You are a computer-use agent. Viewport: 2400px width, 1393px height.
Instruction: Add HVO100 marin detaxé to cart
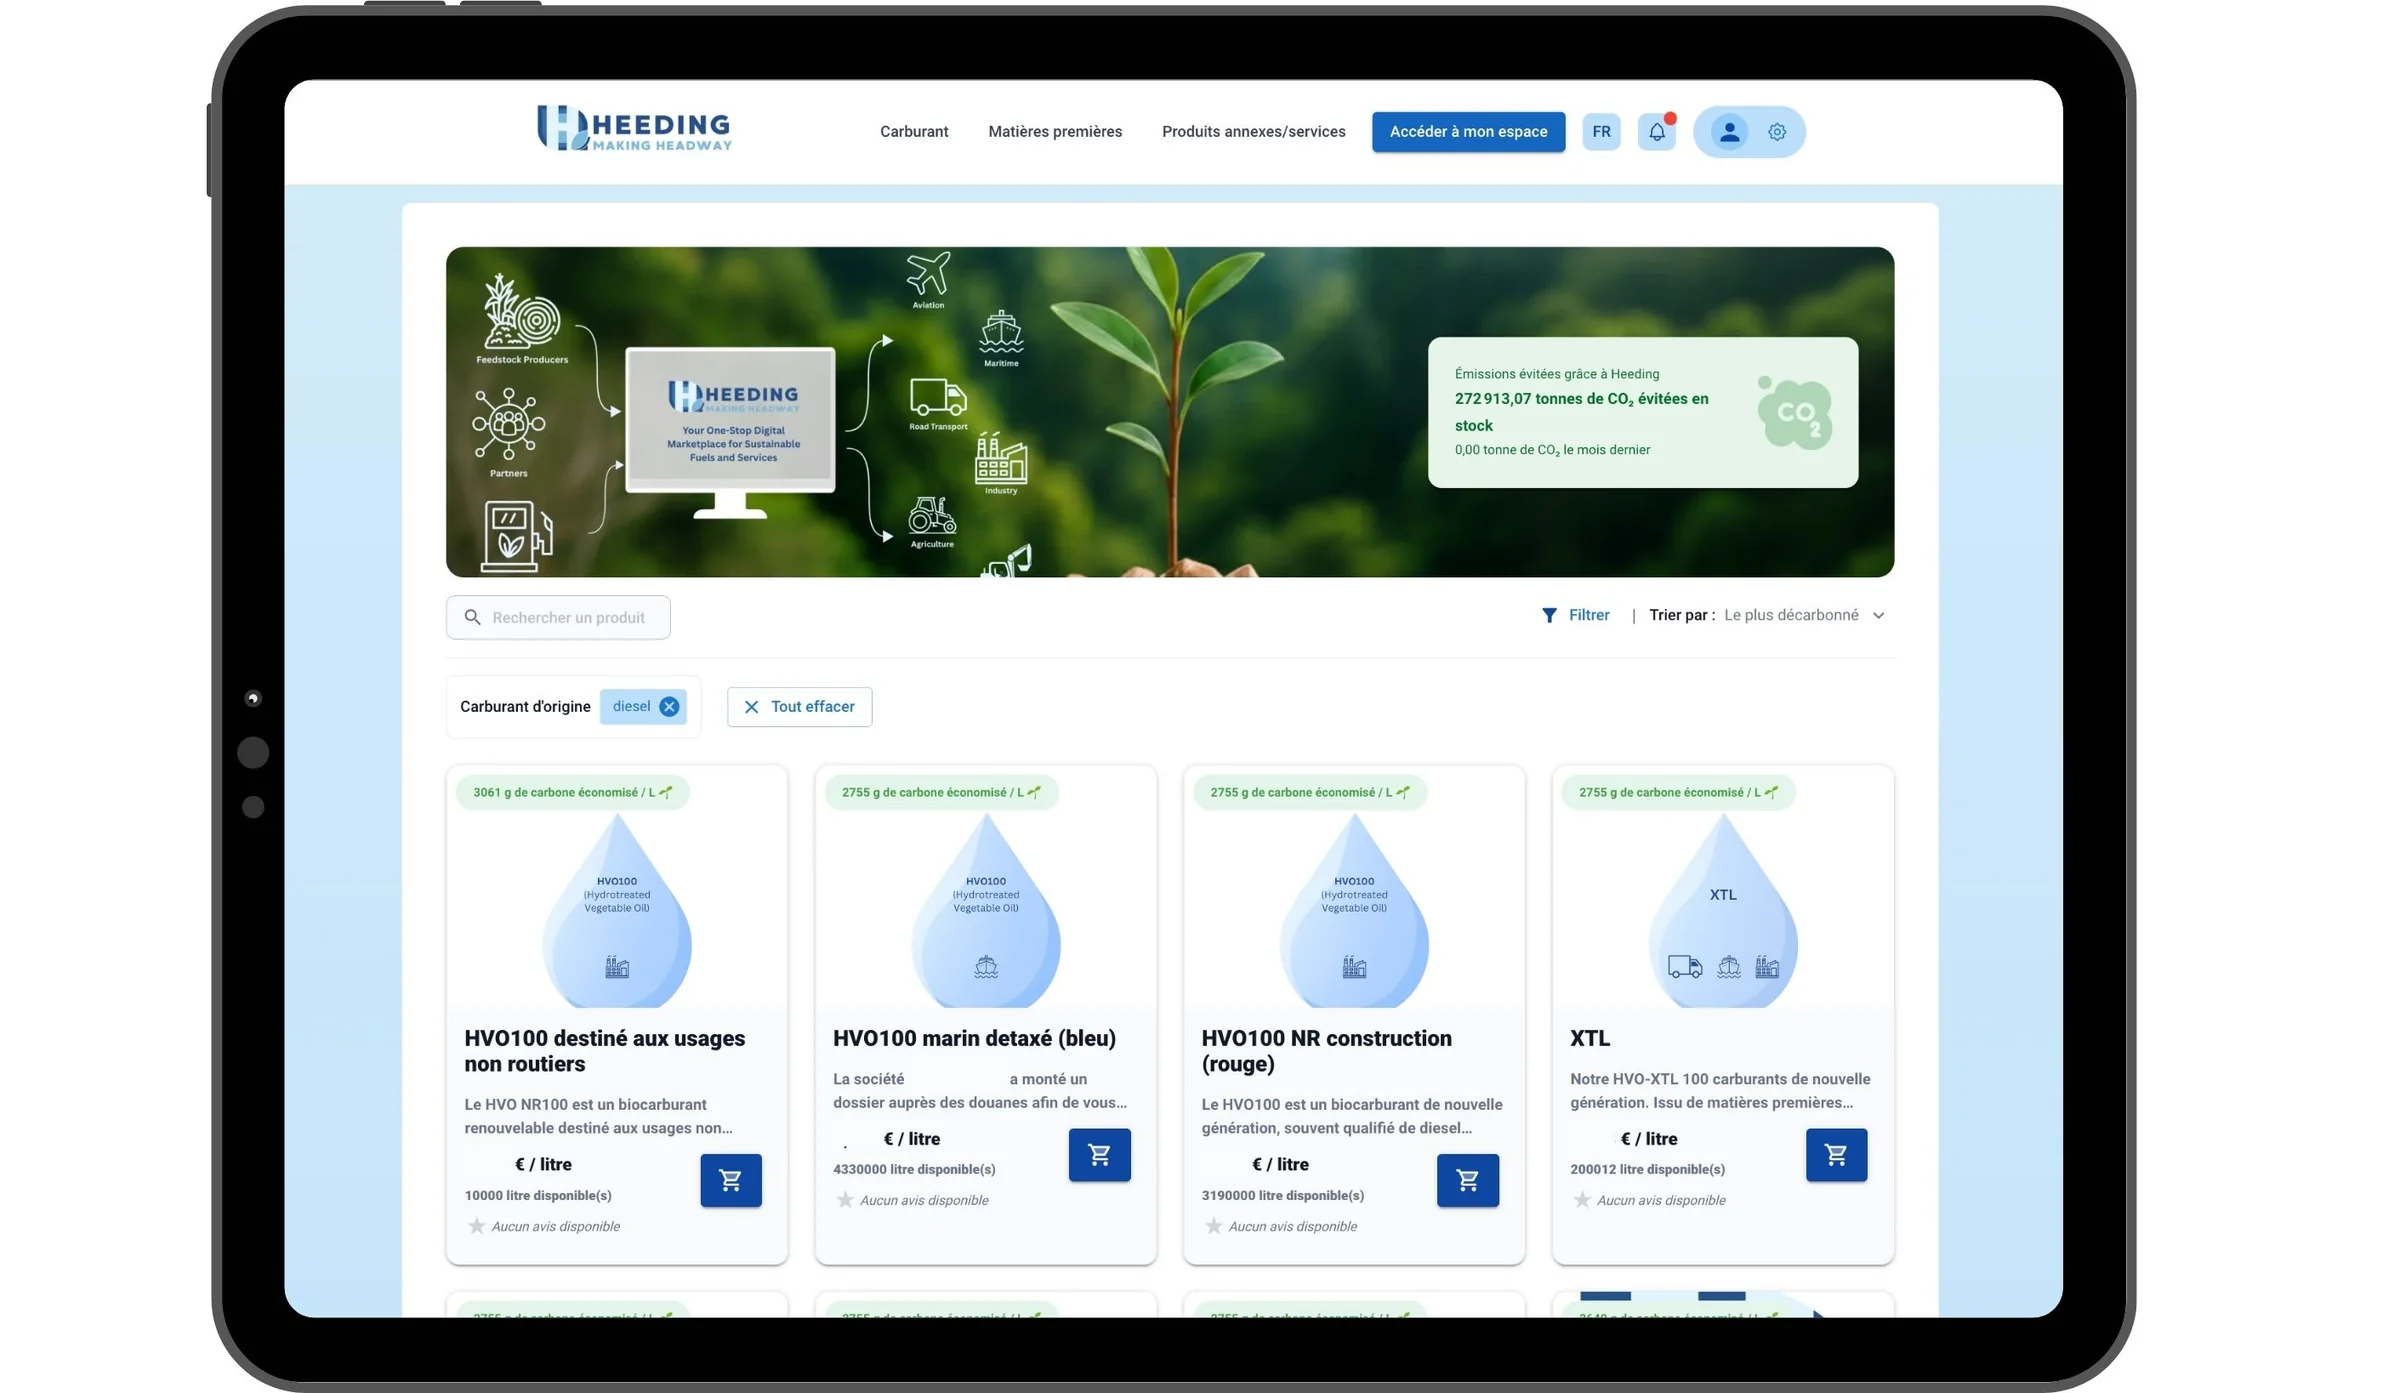pyautogui.click(x=1099, y=1155)
